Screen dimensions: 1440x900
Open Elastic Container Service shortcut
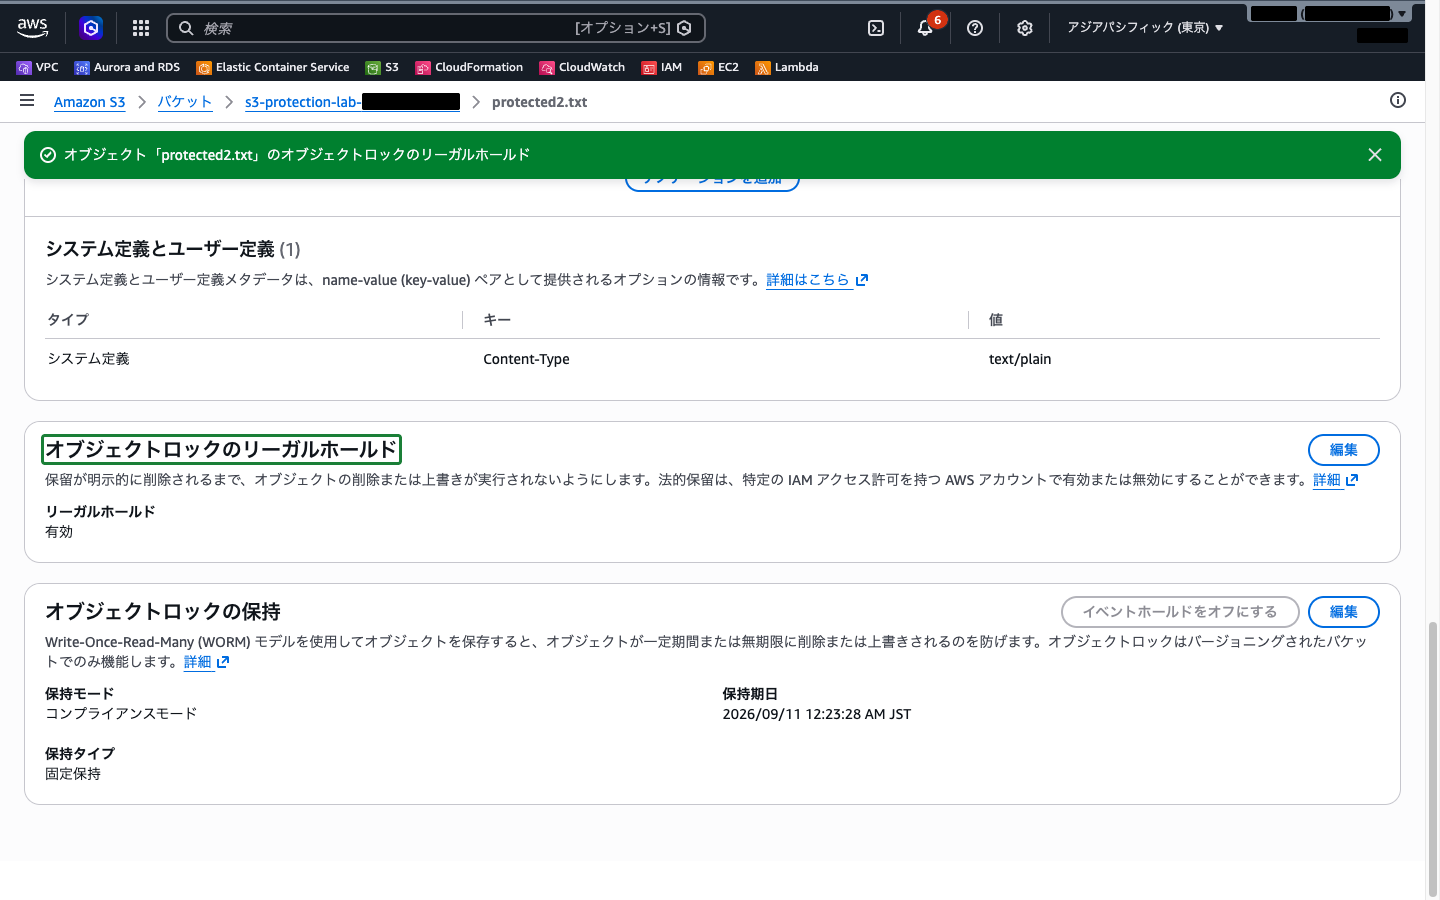click(273, 67)
